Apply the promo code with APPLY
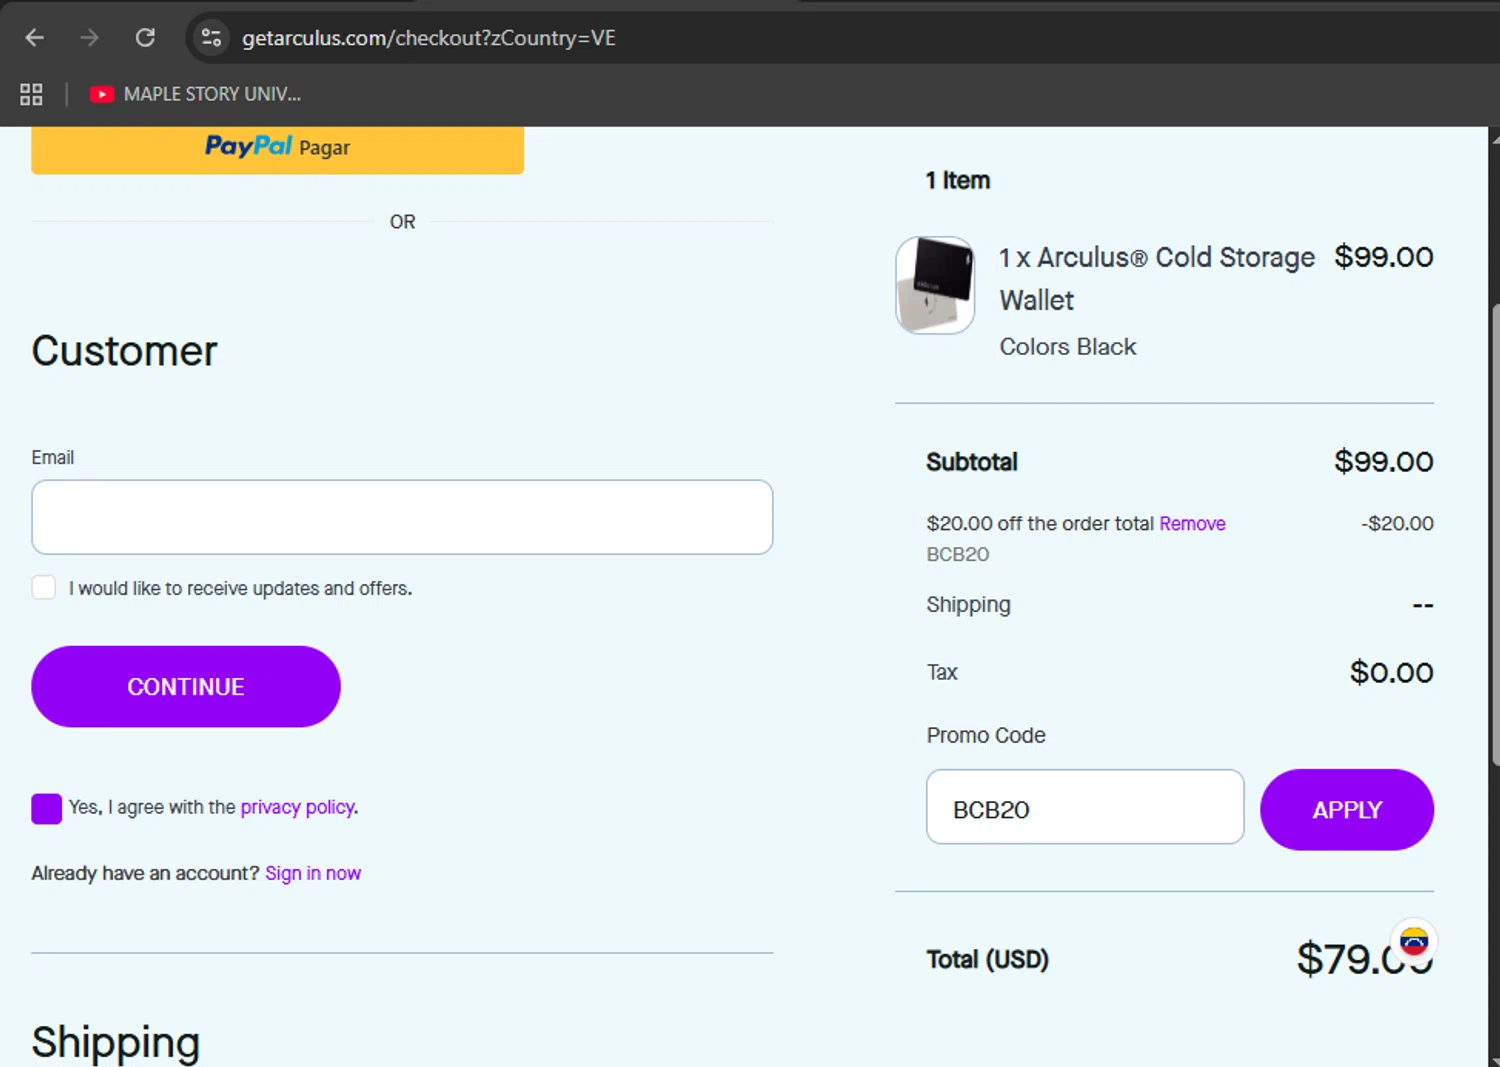This screenshot has width=1500, height=1067. 1346,809
